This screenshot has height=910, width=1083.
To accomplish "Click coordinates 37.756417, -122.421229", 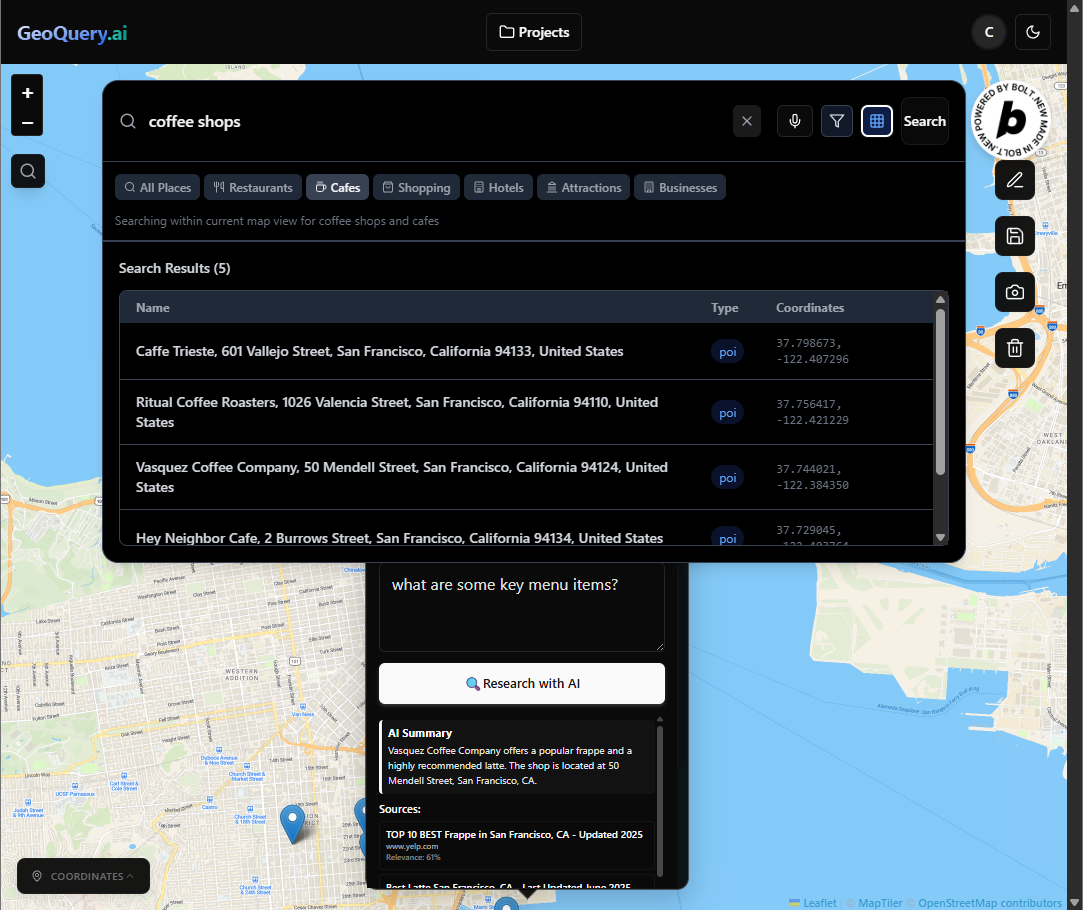I will click(812, 412).
